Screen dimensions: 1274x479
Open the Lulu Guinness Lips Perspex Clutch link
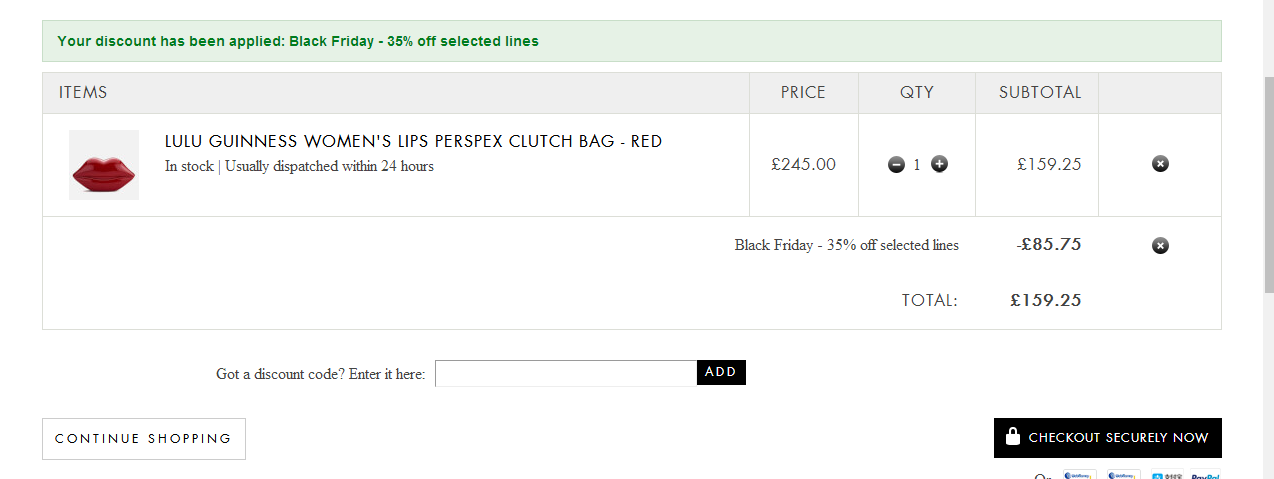(413, 142)
